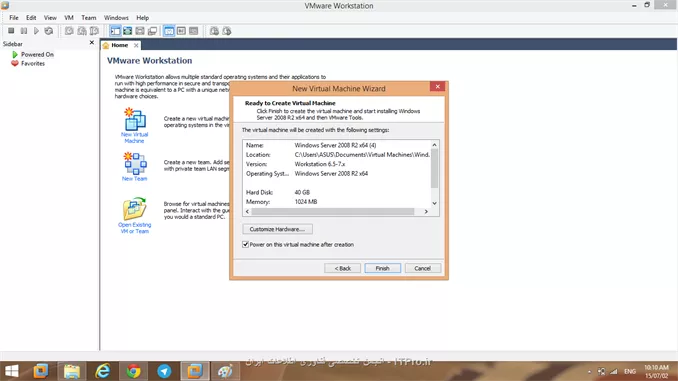Open Internet Explorer from the taskbar
678x381 pixels.
tap(102, 371)
